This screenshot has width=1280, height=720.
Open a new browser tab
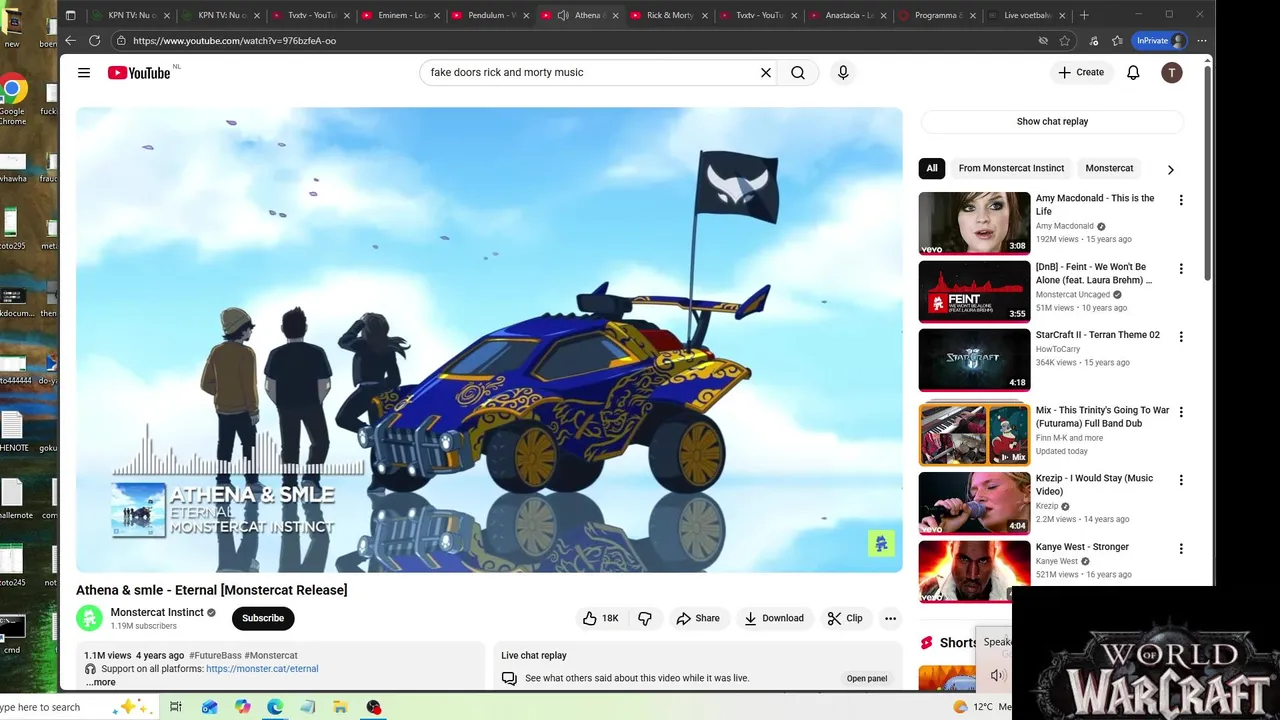1084,15
